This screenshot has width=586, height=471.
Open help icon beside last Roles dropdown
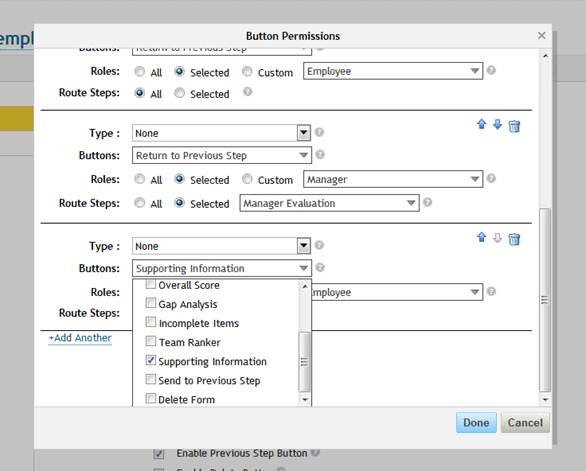pos(491,291)
